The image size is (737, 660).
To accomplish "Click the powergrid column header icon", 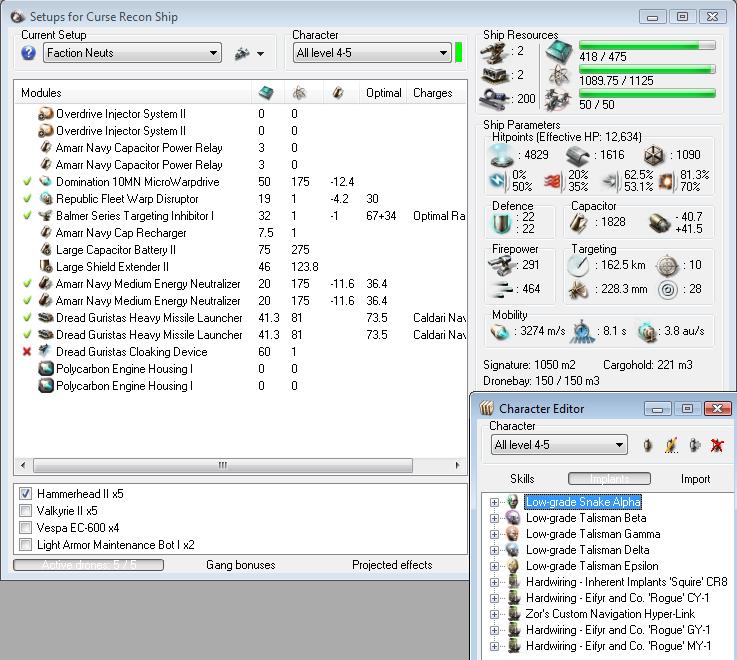I will (299, 93).
